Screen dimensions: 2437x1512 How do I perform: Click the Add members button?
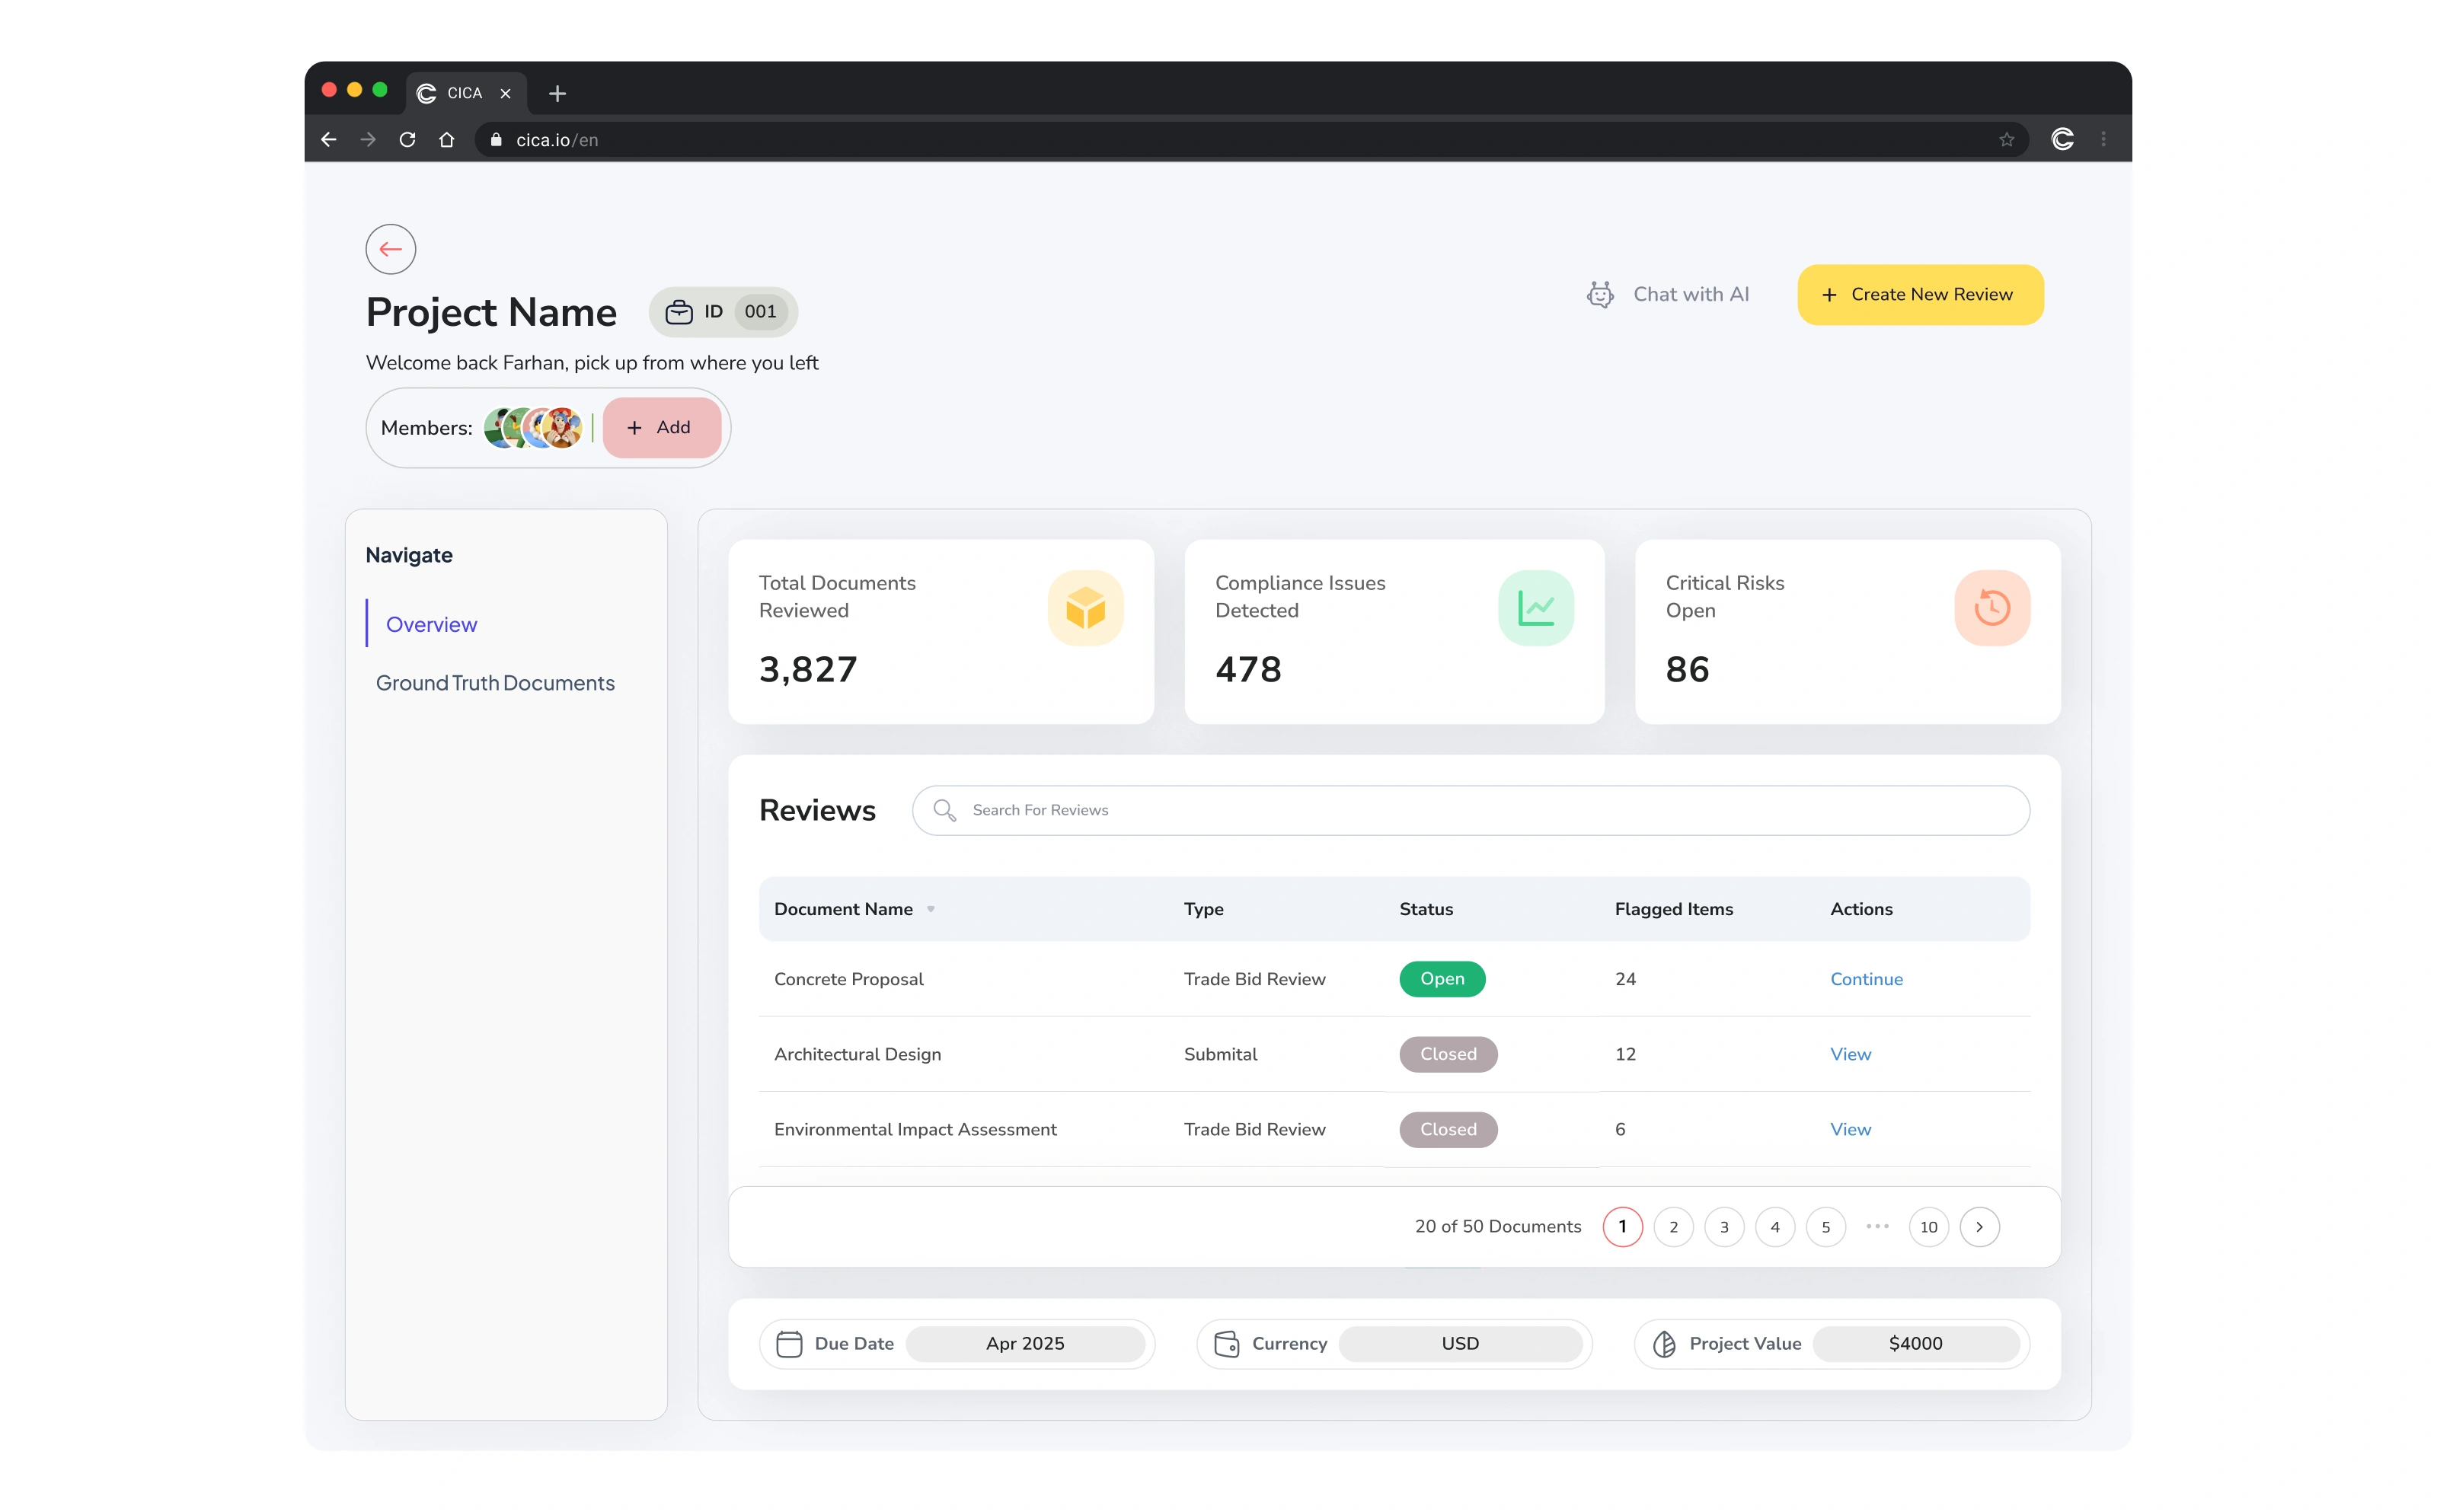661,427
